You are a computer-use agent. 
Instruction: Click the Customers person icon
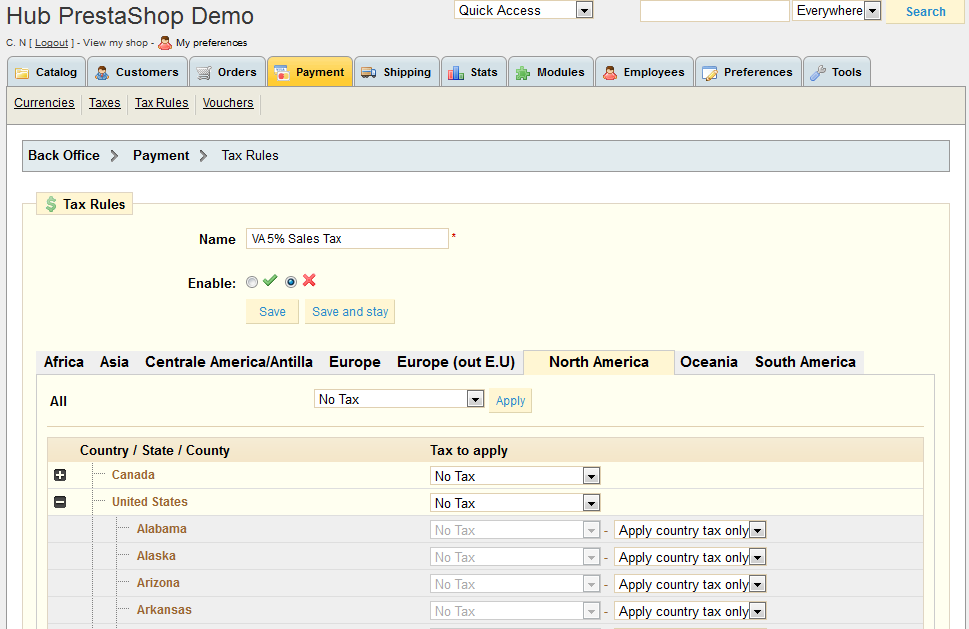(x=102, y=73)
